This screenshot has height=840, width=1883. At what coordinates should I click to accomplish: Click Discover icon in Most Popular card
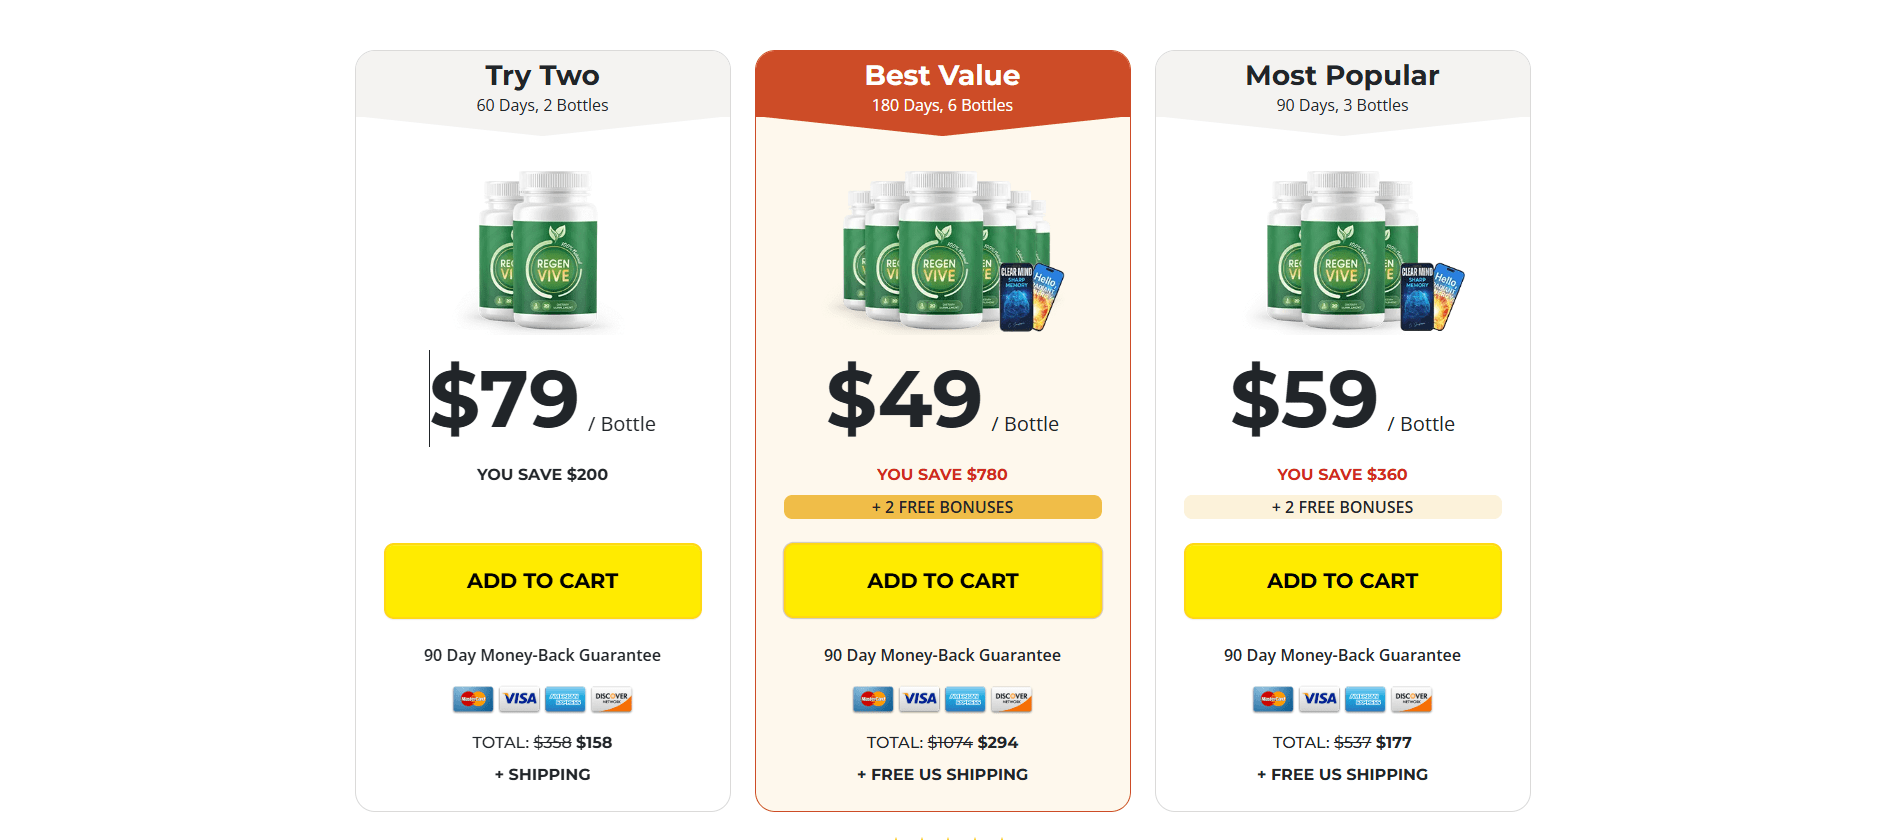coord(1411,699)
